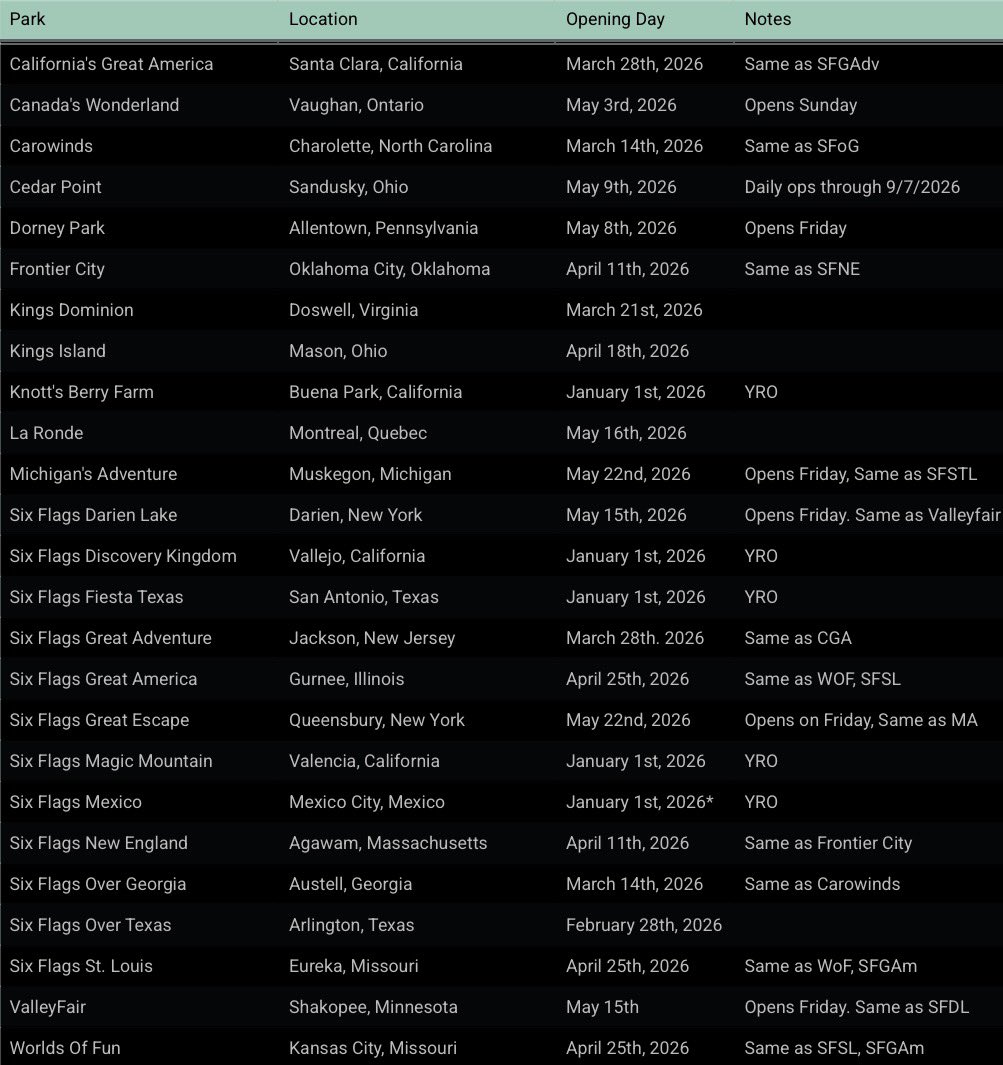1003x1065 pixels.
Task: Click Kansas City, Missouri location
Action: click(373, 1047)
